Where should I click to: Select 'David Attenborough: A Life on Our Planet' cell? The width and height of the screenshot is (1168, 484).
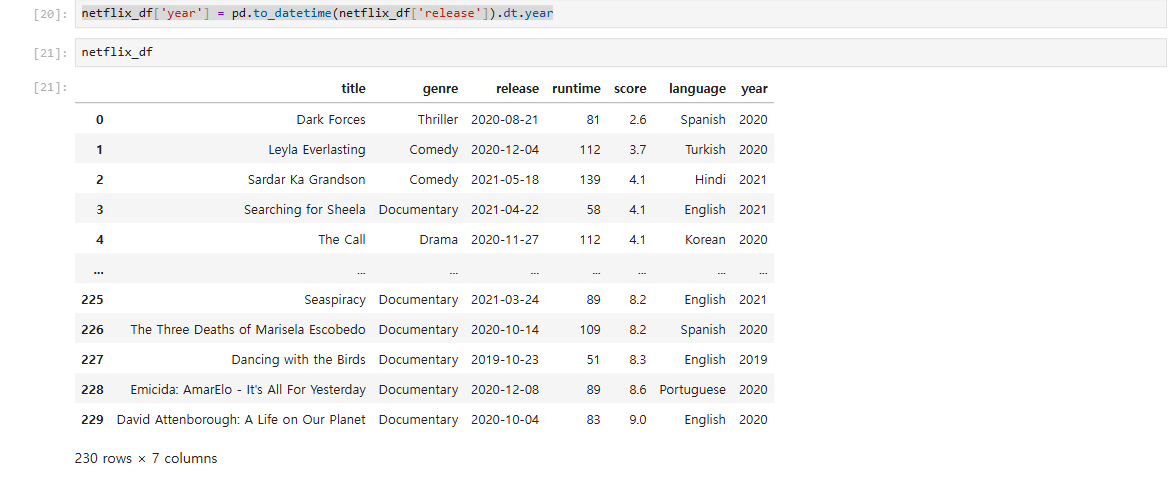coord(241,419)
